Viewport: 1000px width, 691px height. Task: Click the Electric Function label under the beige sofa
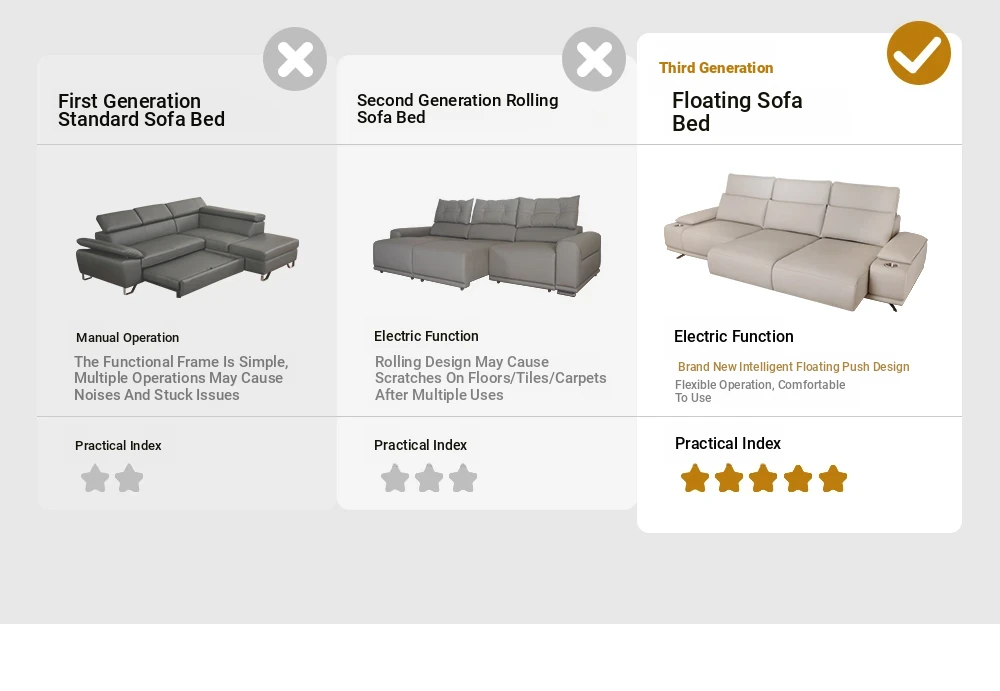[733, 336]
